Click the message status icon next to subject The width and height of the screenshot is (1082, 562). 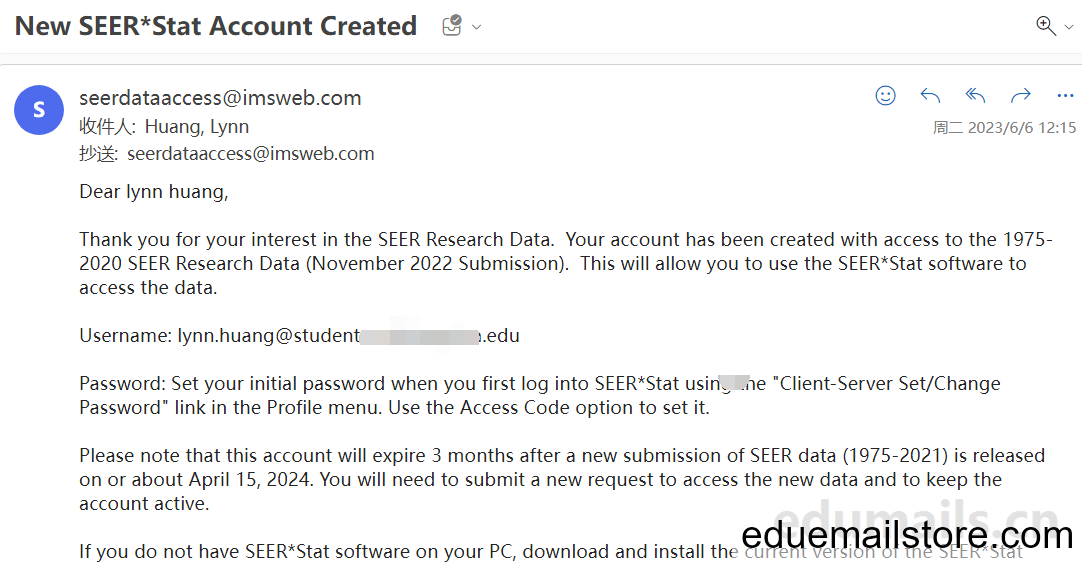[452, 26]
